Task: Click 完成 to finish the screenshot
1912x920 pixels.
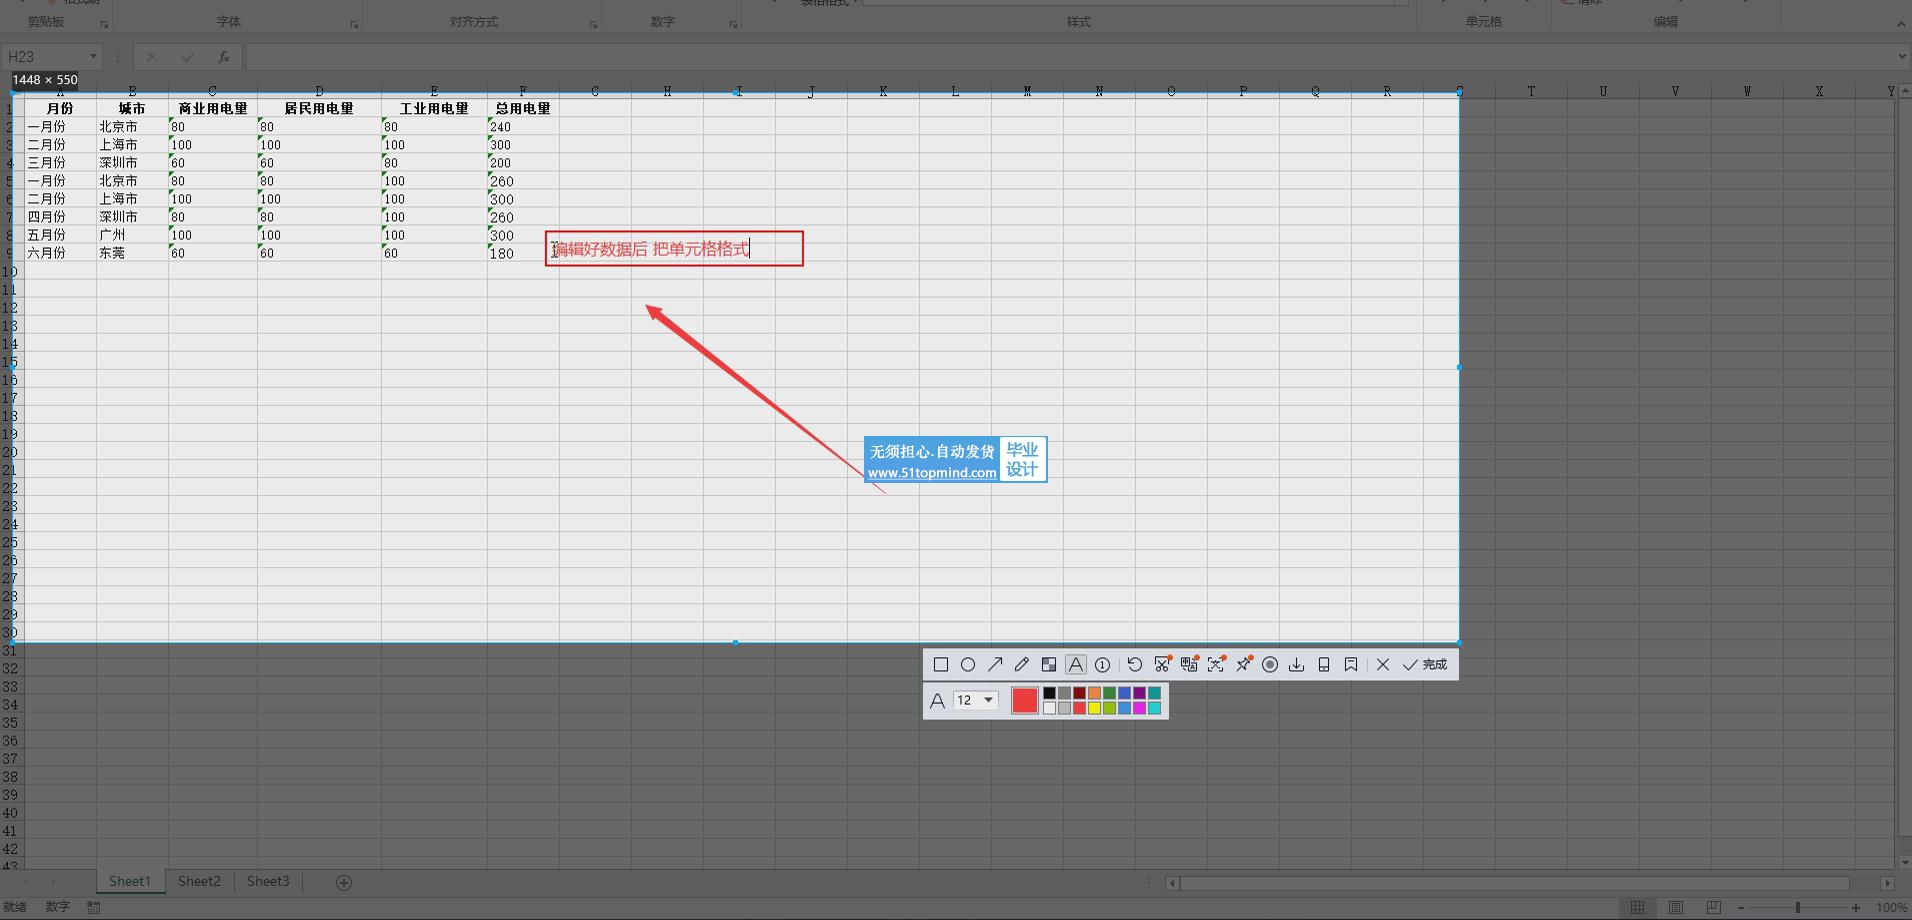Action: pos(1425,665)
